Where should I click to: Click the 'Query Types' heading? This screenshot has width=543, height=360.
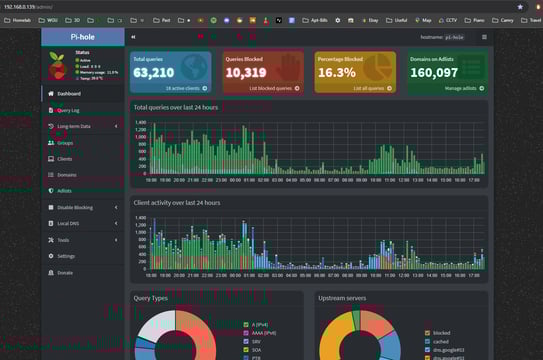click(151, 298)
